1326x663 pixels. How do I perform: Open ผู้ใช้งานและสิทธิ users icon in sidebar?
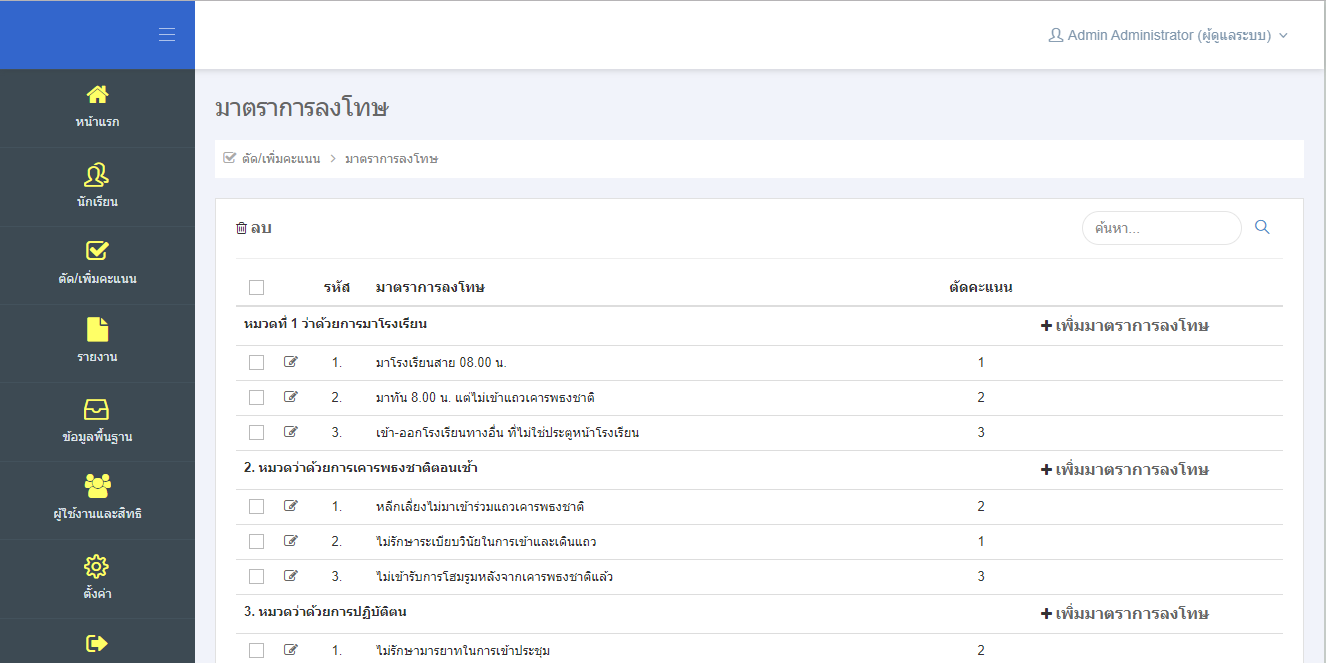pos(97,486)
